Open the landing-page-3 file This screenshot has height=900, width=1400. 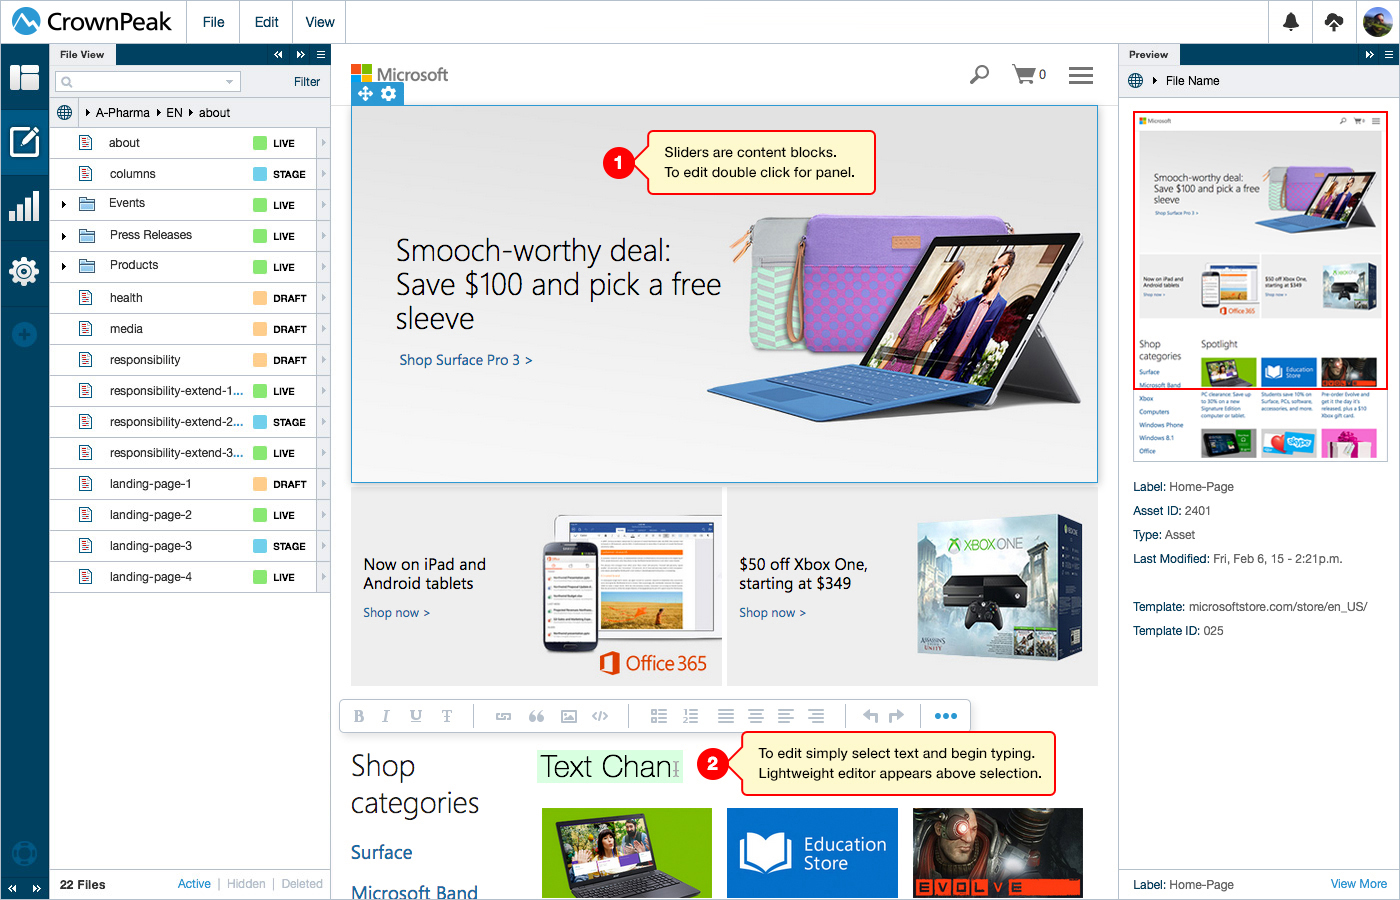tap(151, 546)
